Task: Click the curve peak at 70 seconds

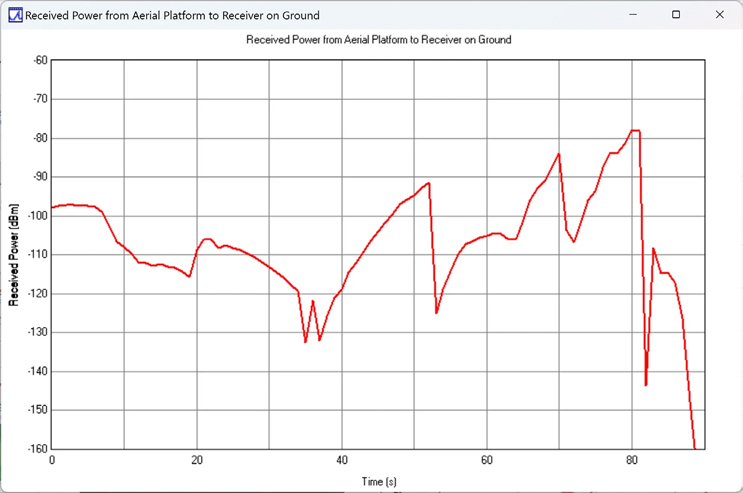Action: point(559,154)
